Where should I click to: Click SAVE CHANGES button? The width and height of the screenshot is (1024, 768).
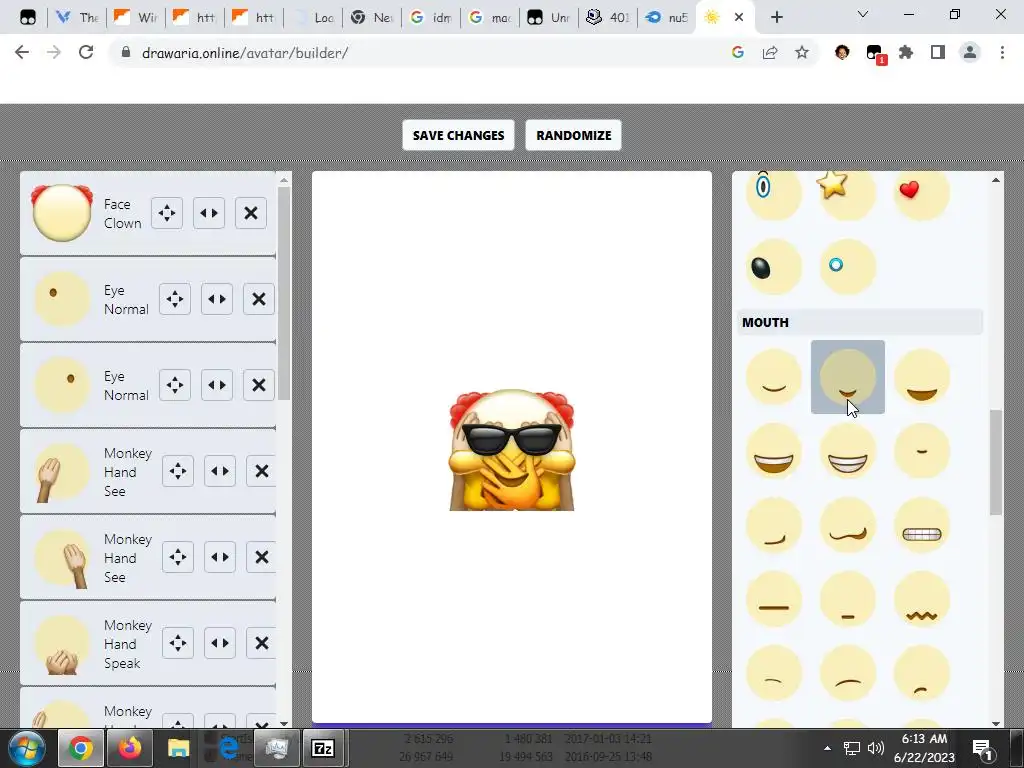coord(458,135)
